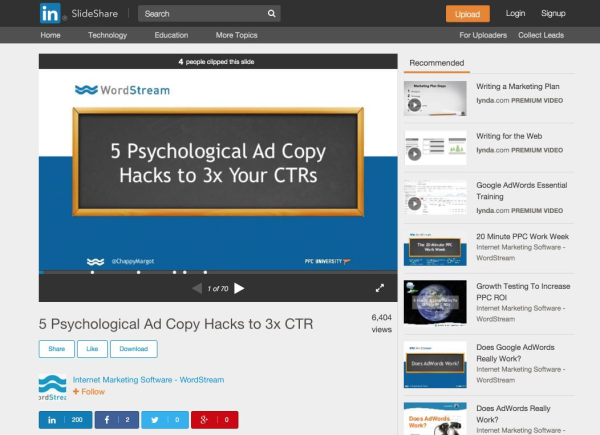Open the Does AdWords Work chalkboard thumbnail
This screenshot has height=435, width=600.
tap(435, 365)
